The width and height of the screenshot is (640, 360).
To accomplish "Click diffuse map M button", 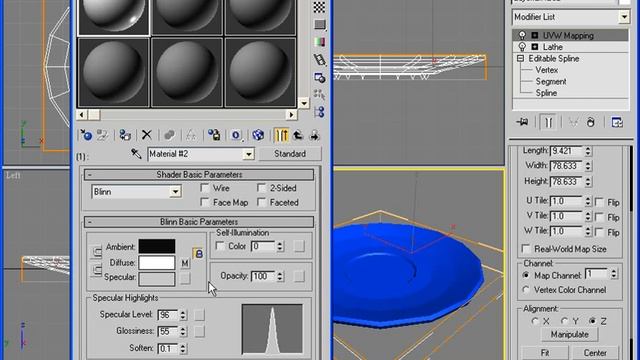I will click(x=185, y=263).
